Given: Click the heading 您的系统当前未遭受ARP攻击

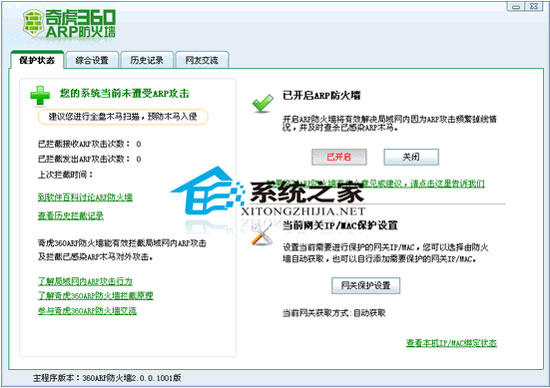Looking at the screenshot, I should [124, 93].
